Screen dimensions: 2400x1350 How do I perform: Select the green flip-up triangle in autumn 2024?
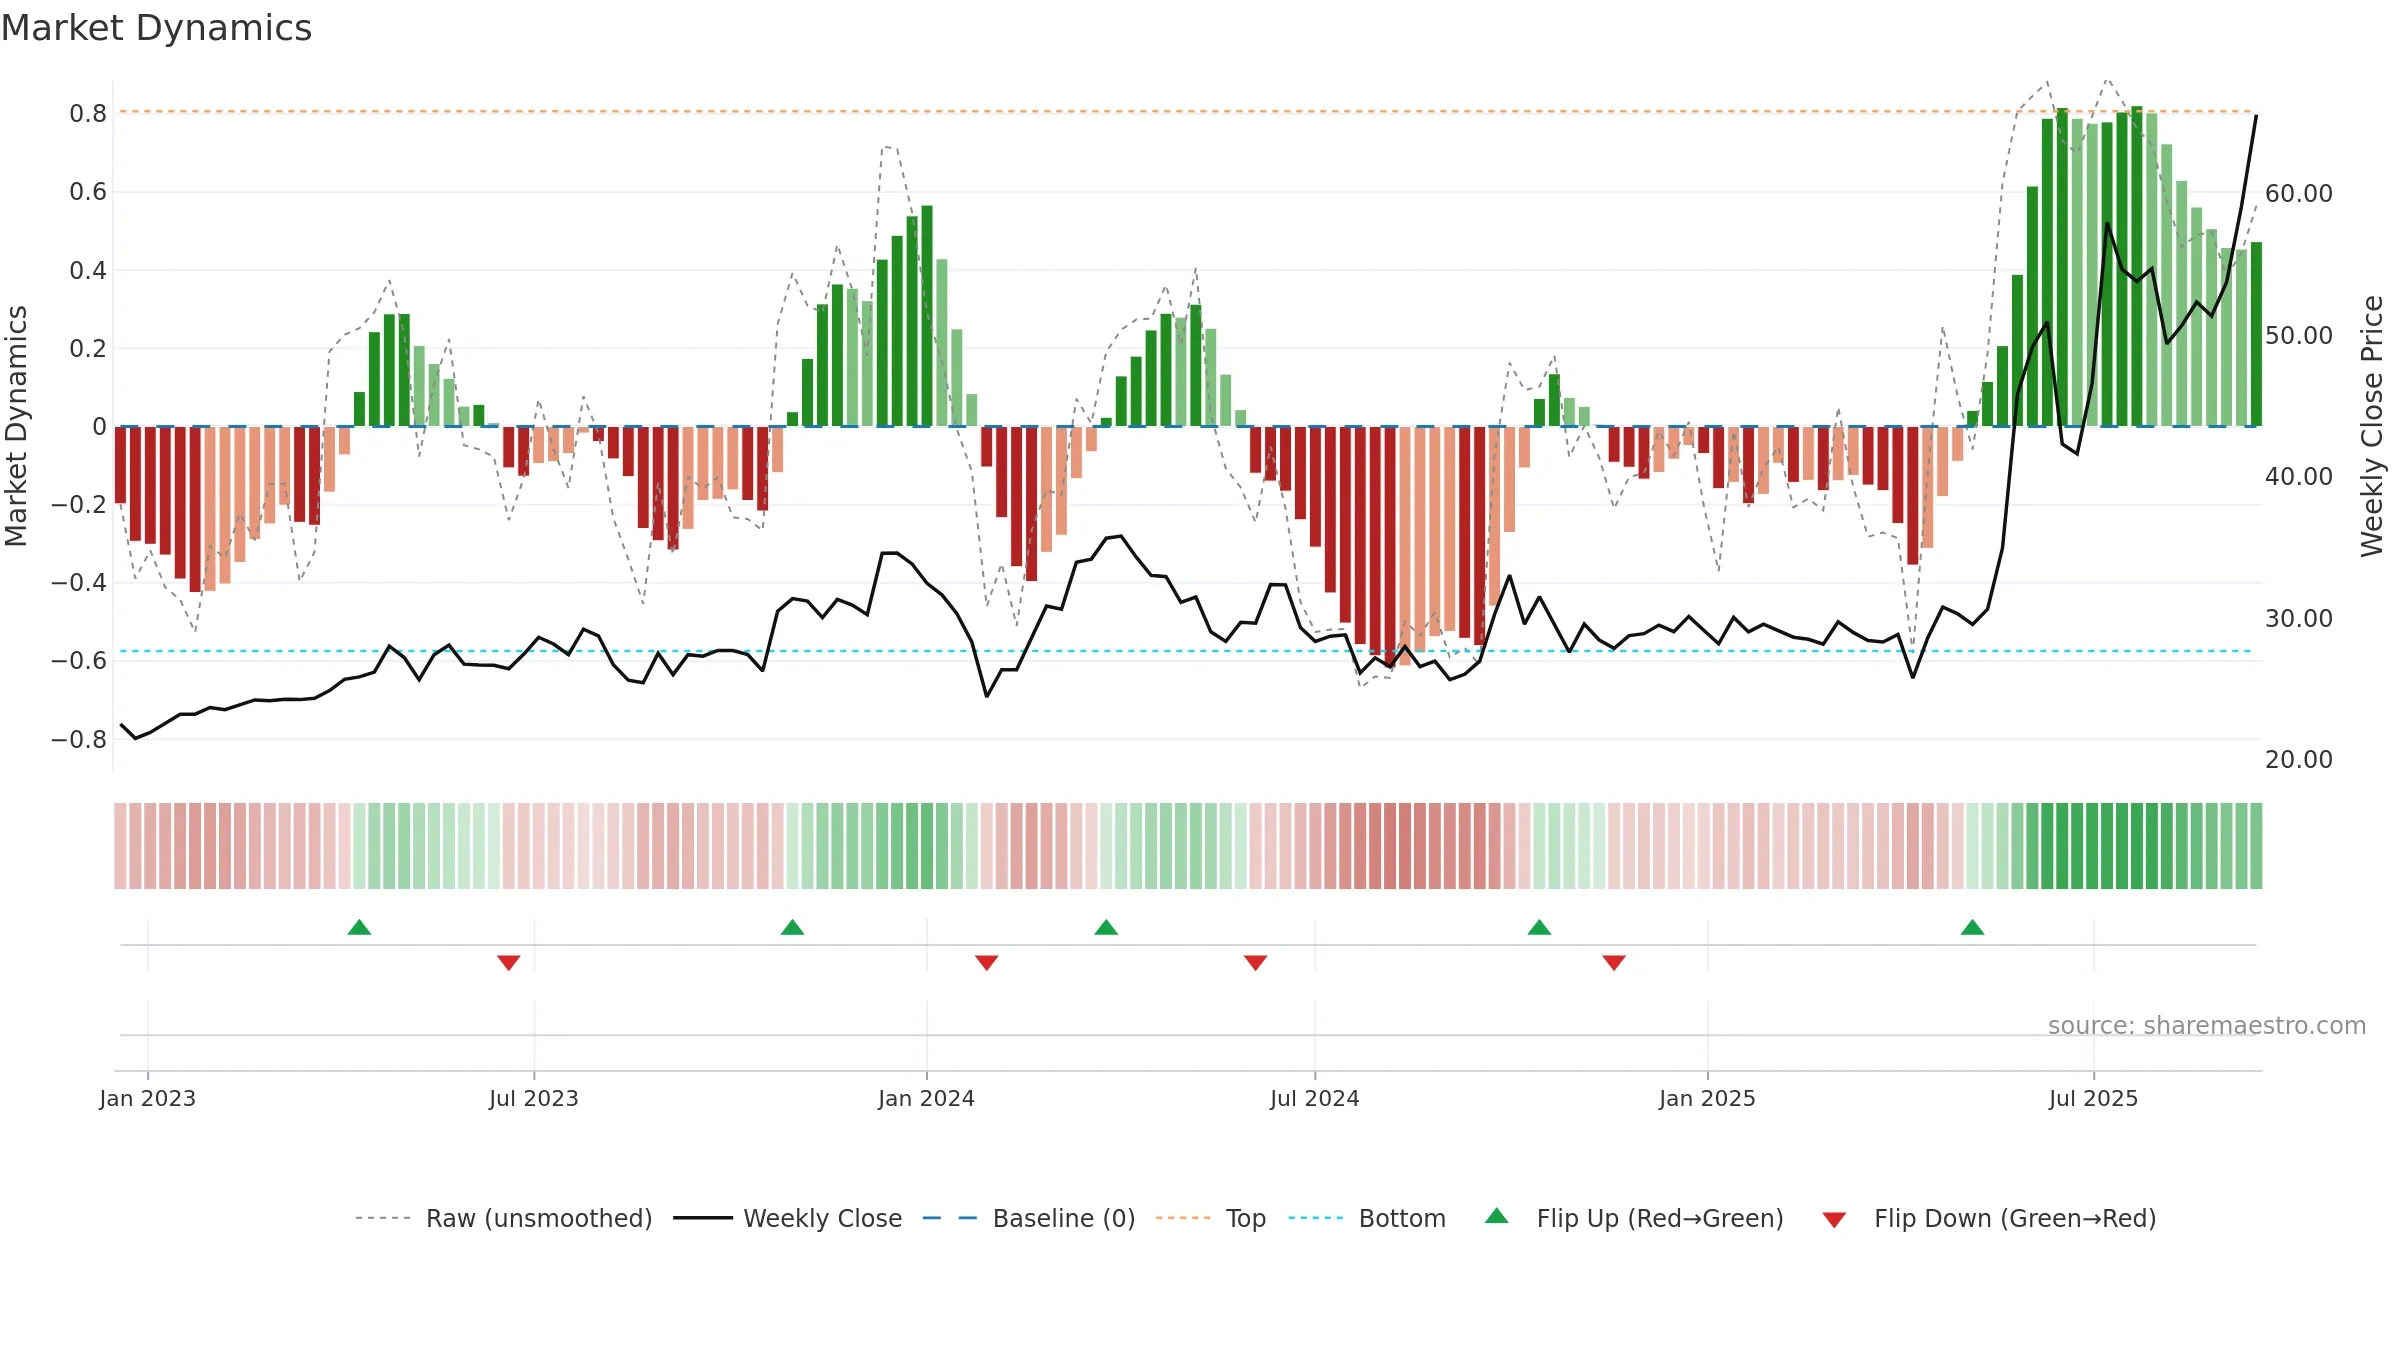[1539, 927]
